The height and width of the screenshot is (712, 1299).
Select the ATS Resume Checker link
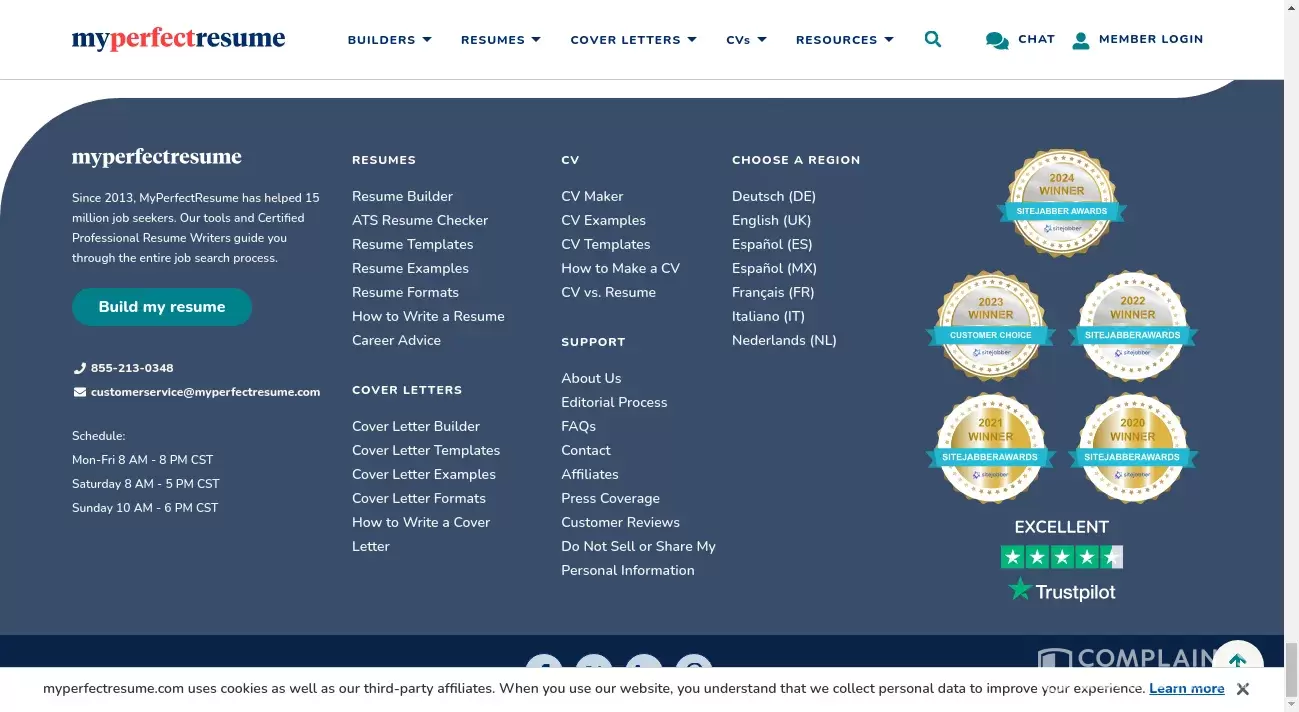(420, 220)
